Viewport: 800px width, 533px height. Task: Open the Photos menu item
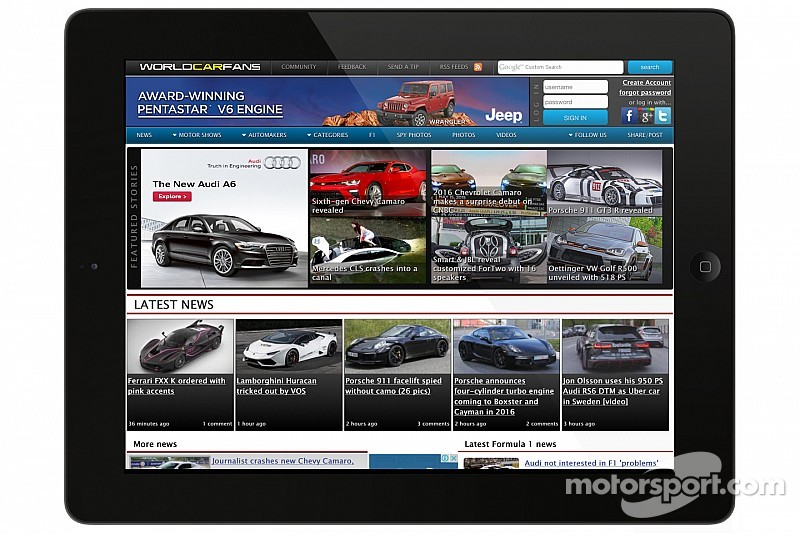click(x=463, y=135)
